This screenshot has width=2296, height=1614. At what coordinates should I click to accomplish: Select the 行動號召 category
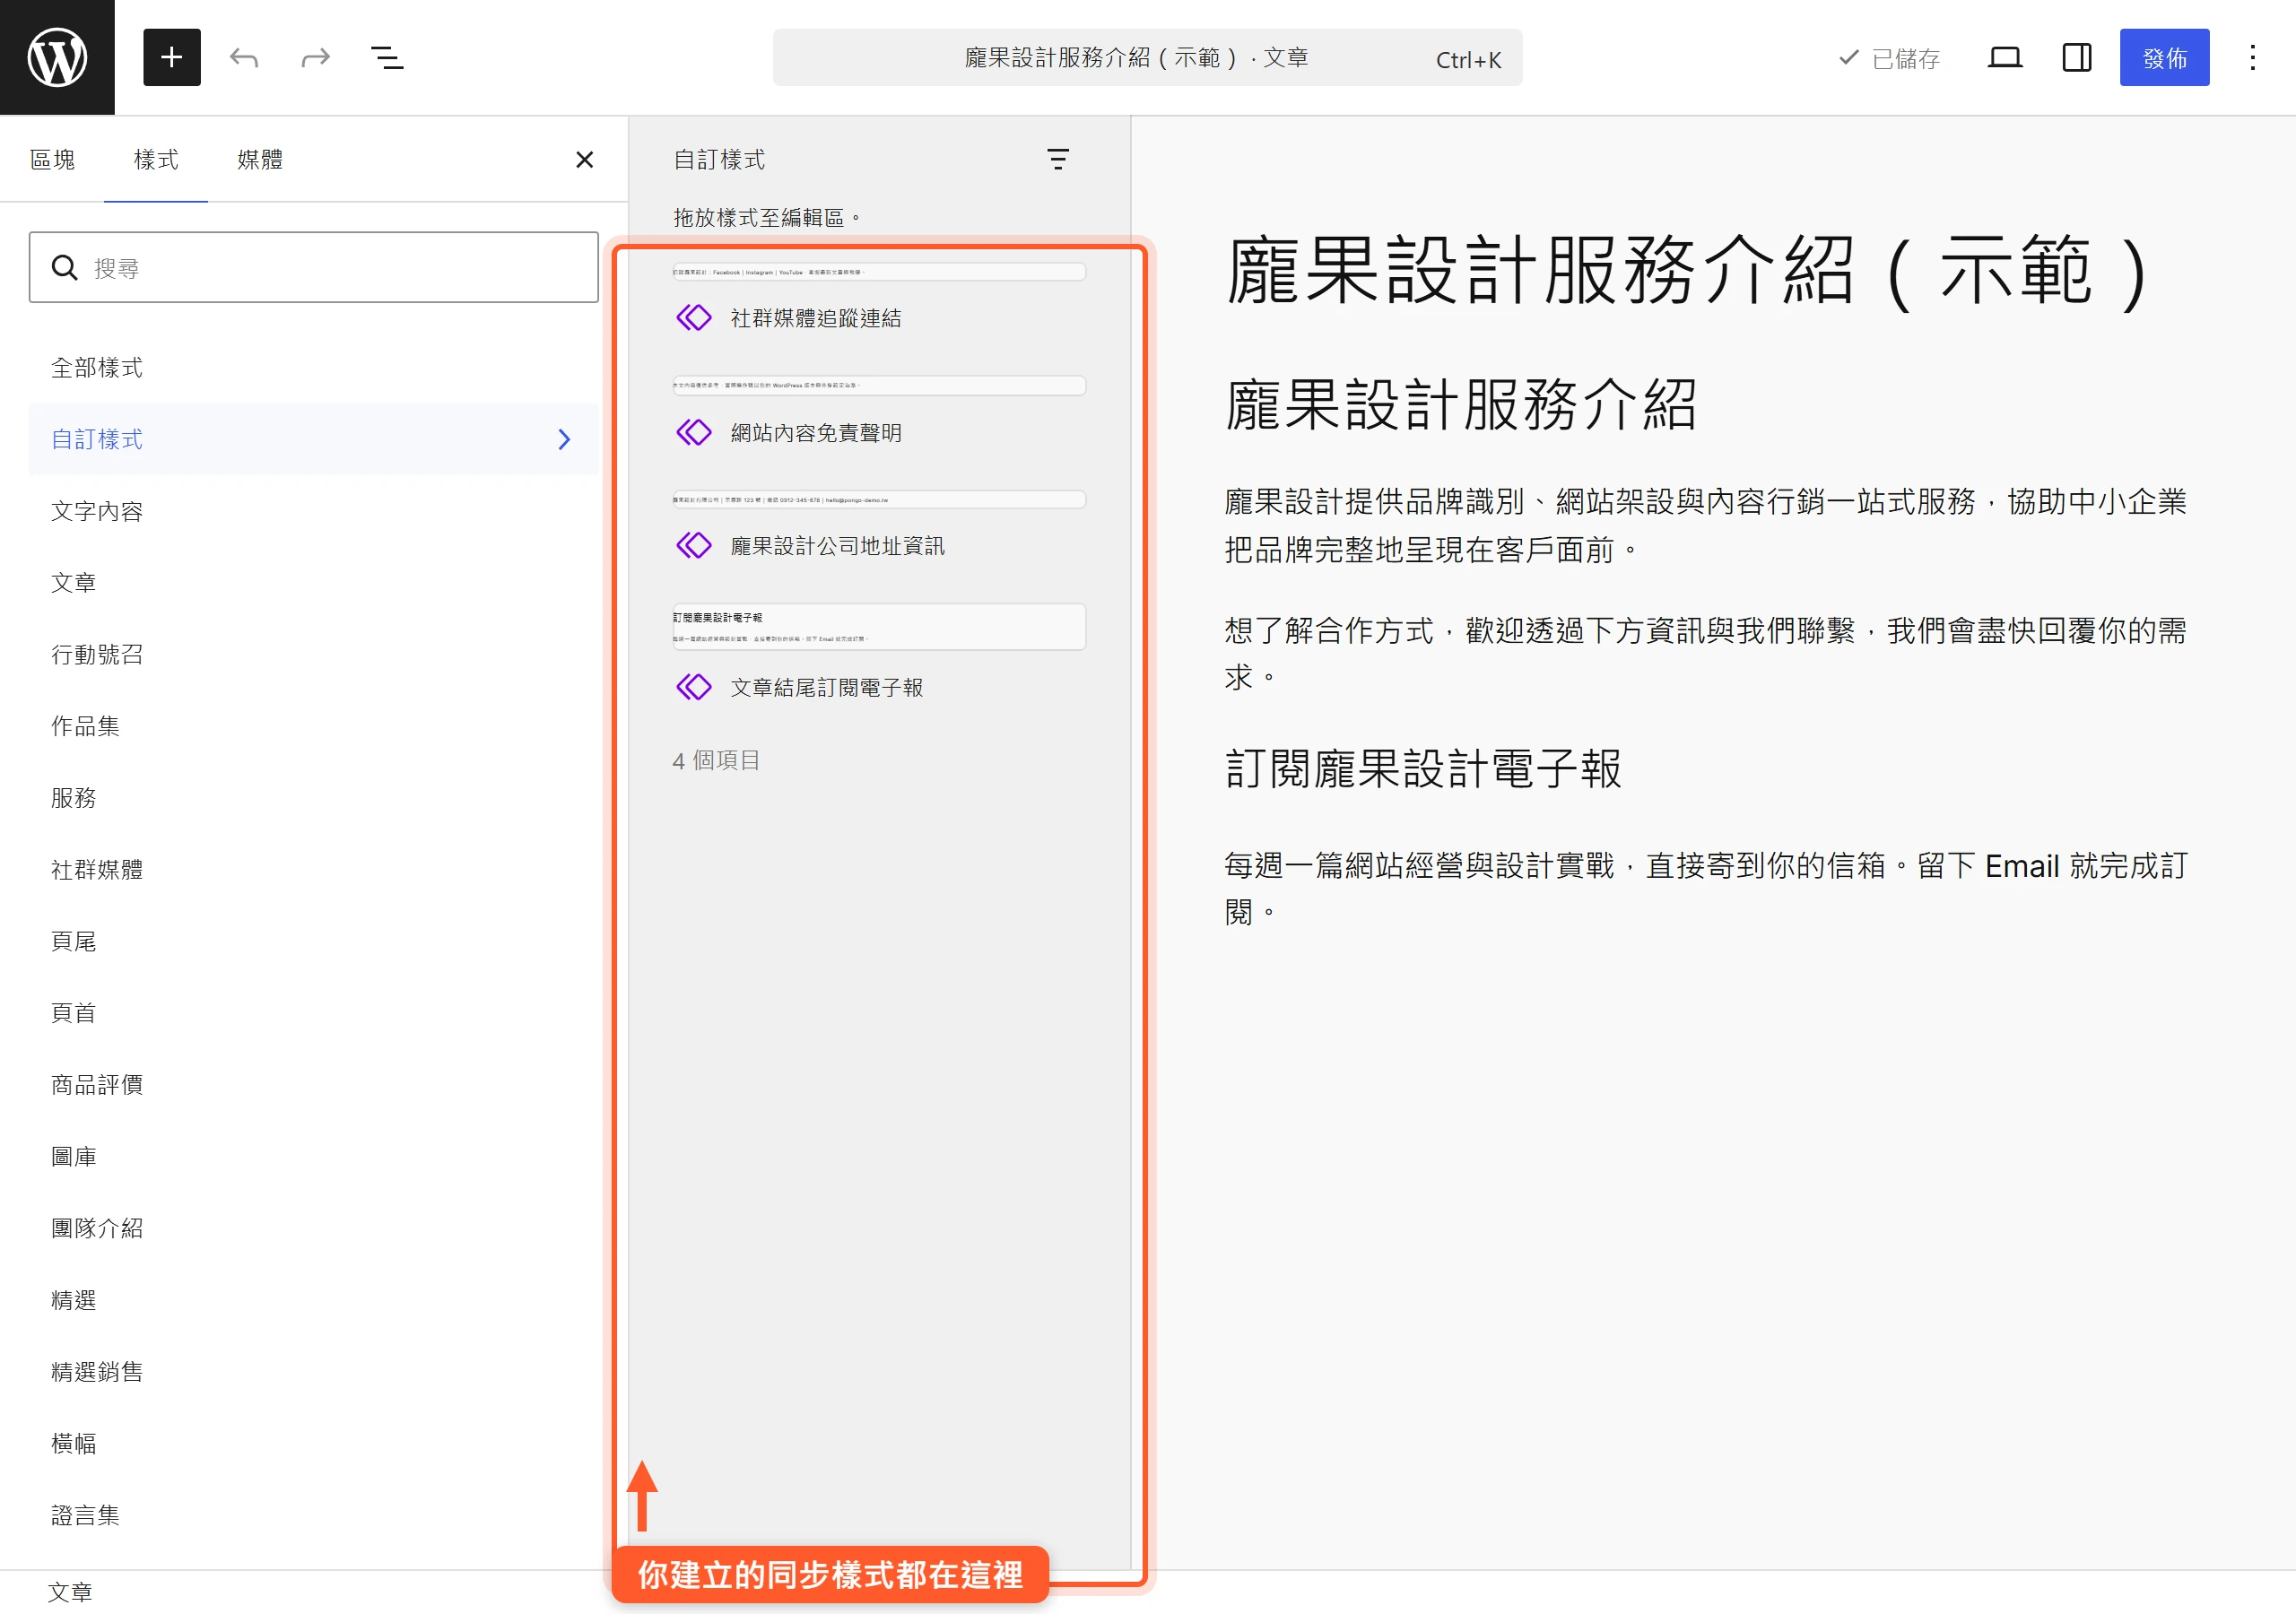pos(313,654)
